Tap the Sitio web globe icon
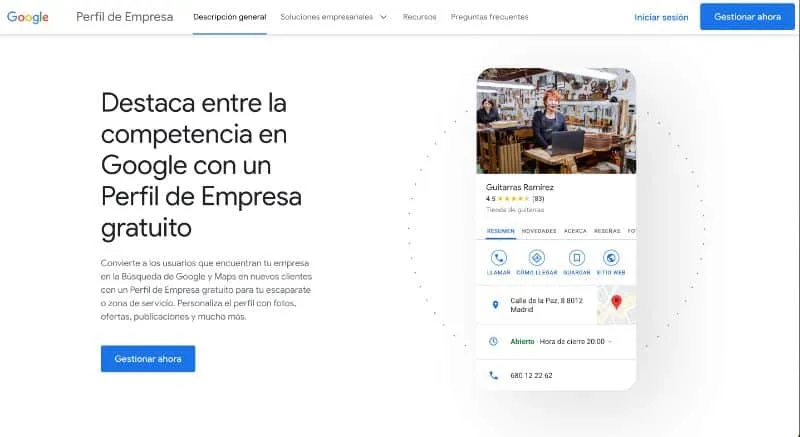This screenshot has height=437, width=800. click(x=611, y=258)
